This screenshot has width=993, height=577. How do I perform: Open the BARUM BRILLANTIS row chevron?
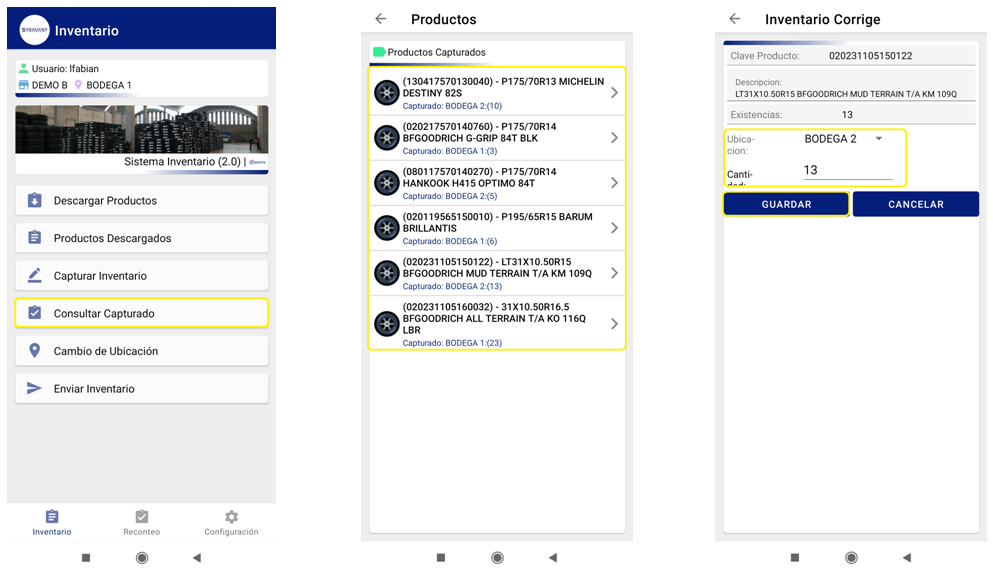[x=614, y=228]
